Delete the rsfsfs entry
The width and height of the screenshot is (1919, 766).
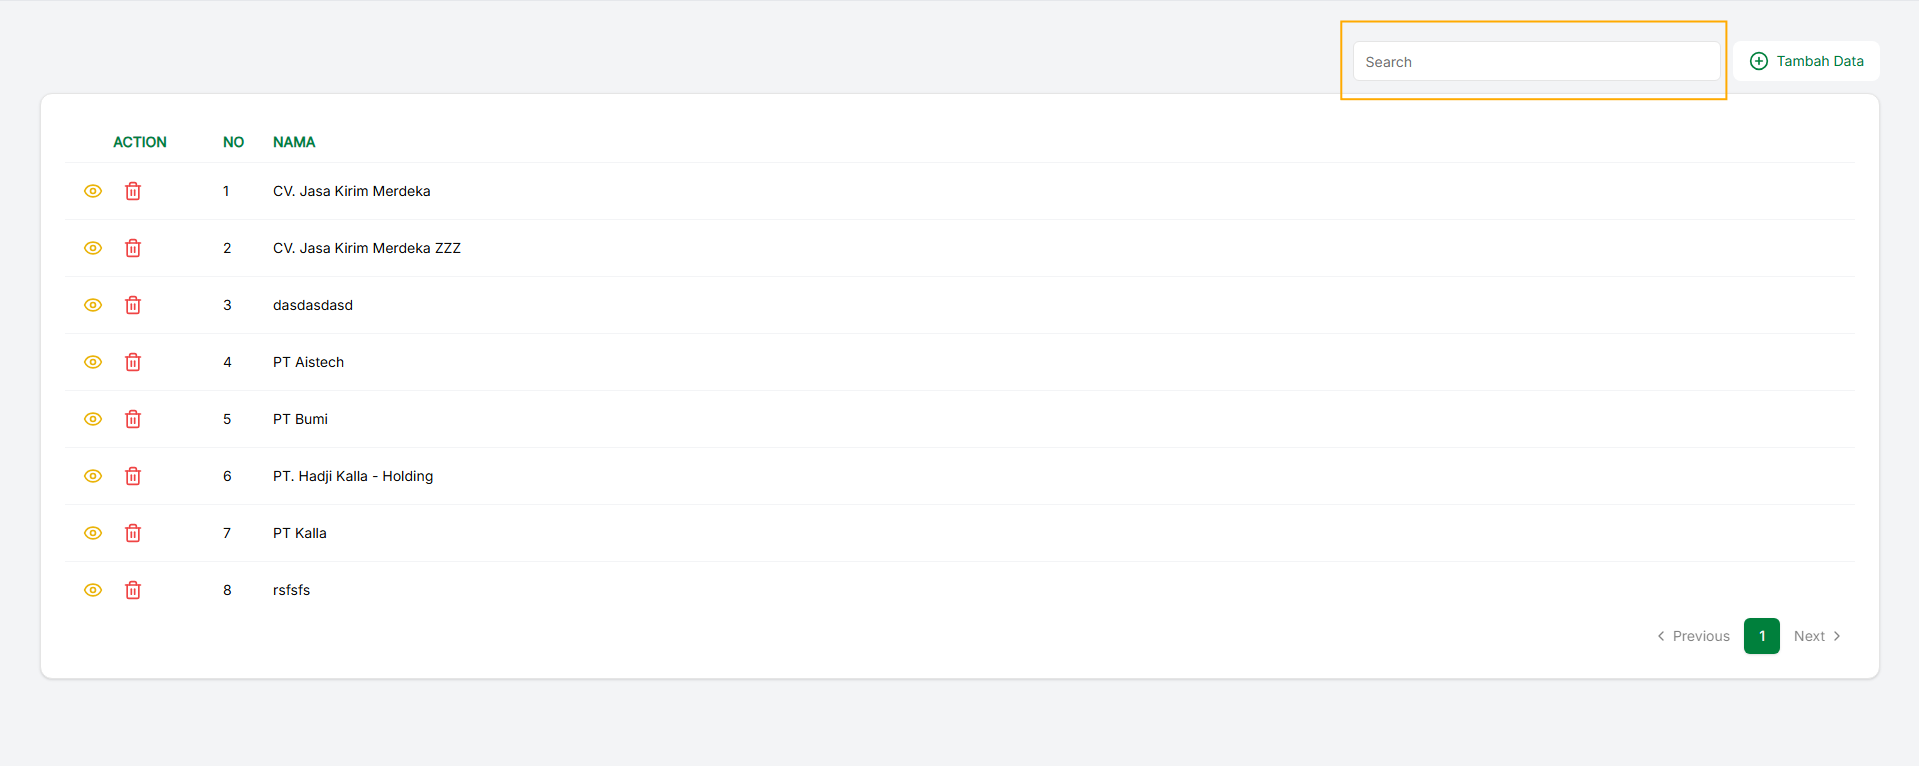pos(133,590)
